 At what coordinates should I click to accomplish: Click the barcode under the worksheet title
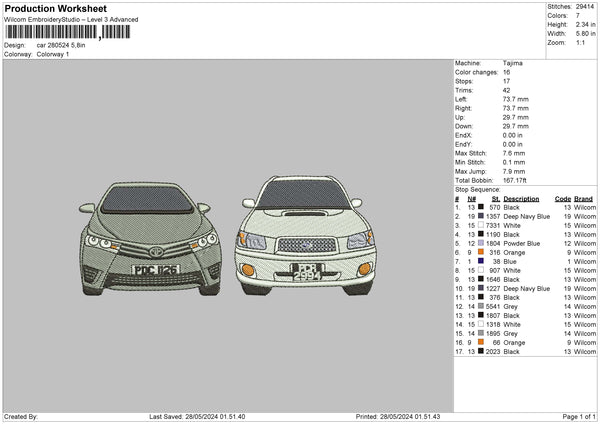tap(68, 32)
